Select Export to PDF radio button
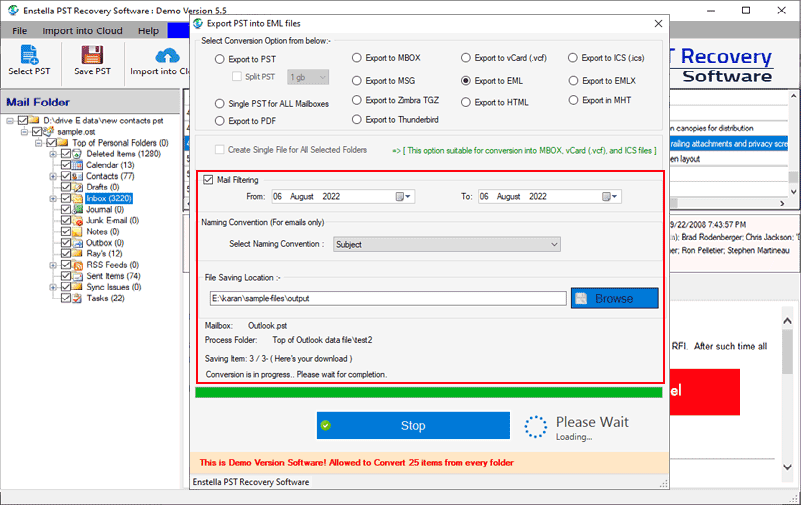The height and width of the screenshot is (505, 801). pos(220,121)
